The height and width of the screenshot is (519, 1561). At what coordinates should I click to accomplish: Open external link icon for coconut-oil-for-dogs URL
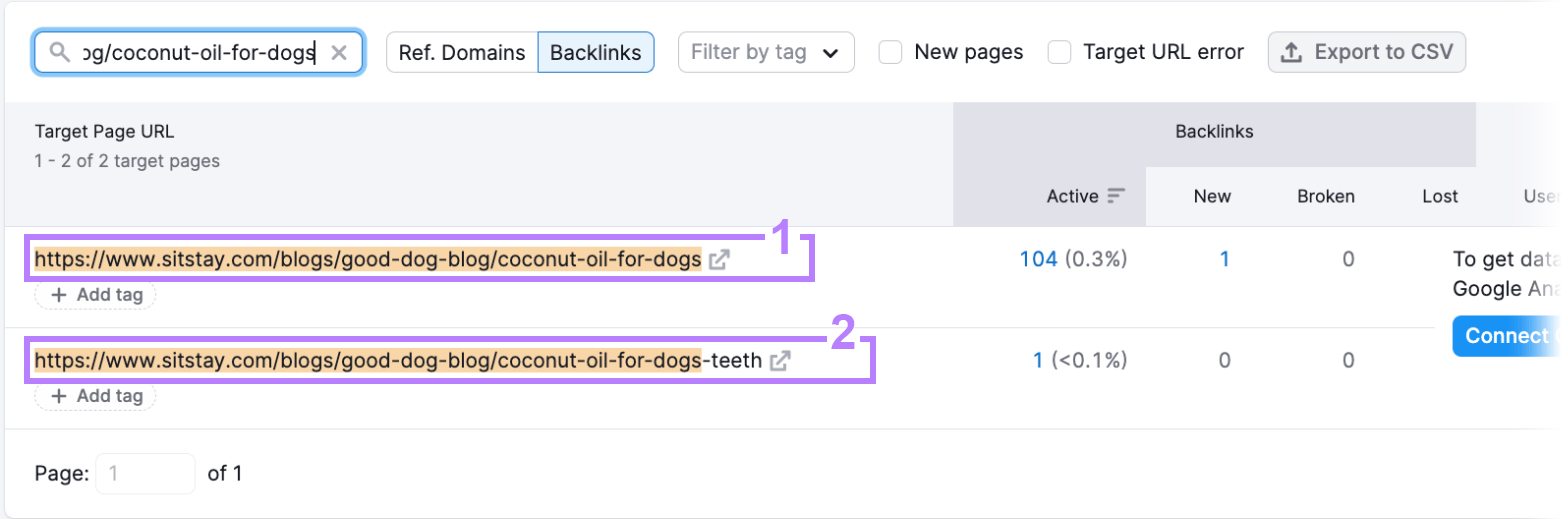(x=718, y=260)
